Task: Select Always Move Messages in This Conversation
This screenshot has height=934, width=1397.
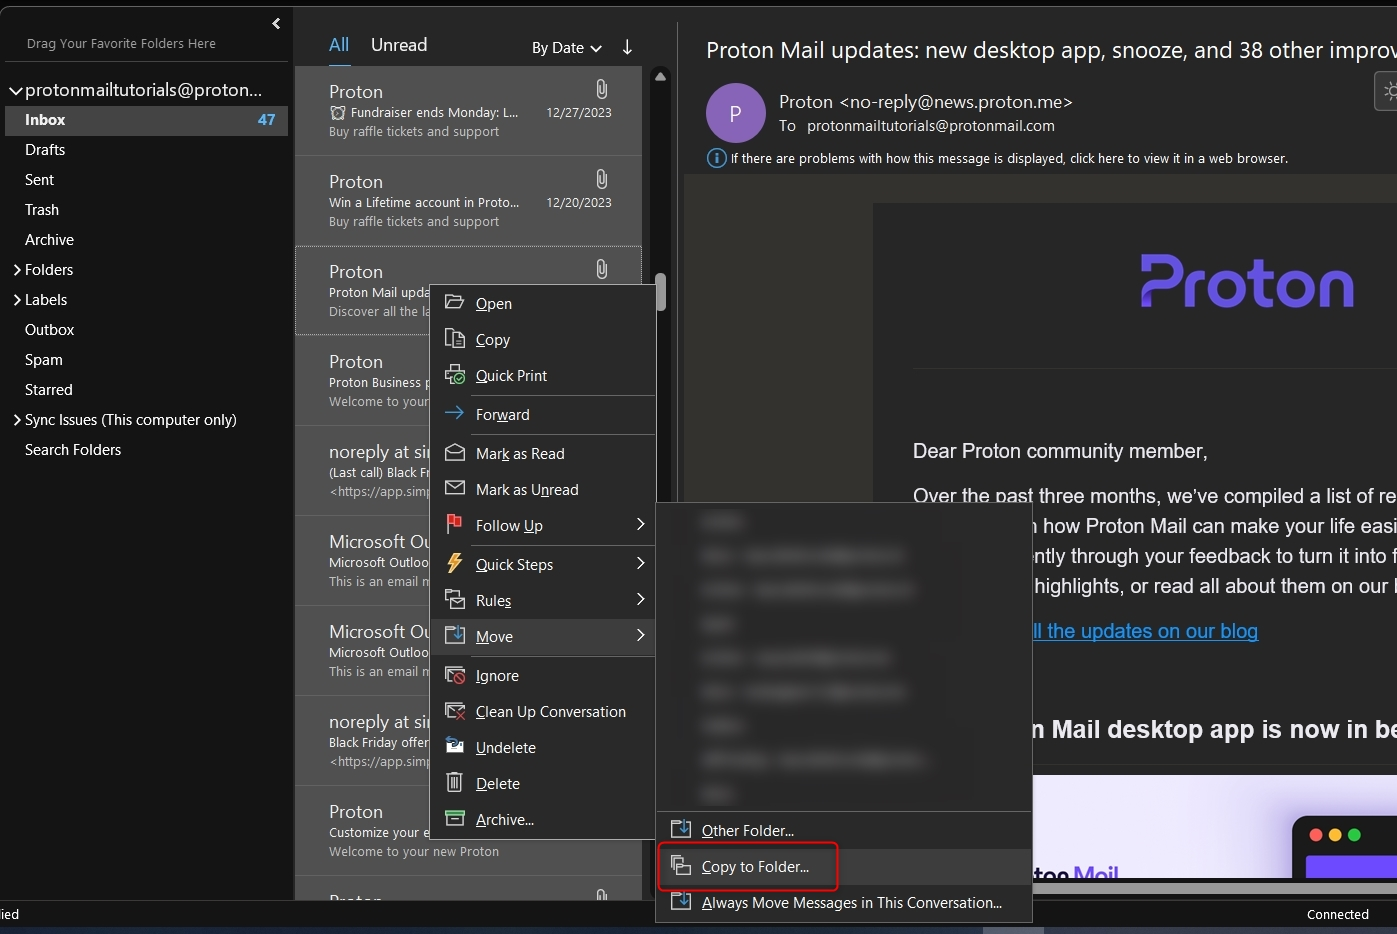Action: [844, 902]
